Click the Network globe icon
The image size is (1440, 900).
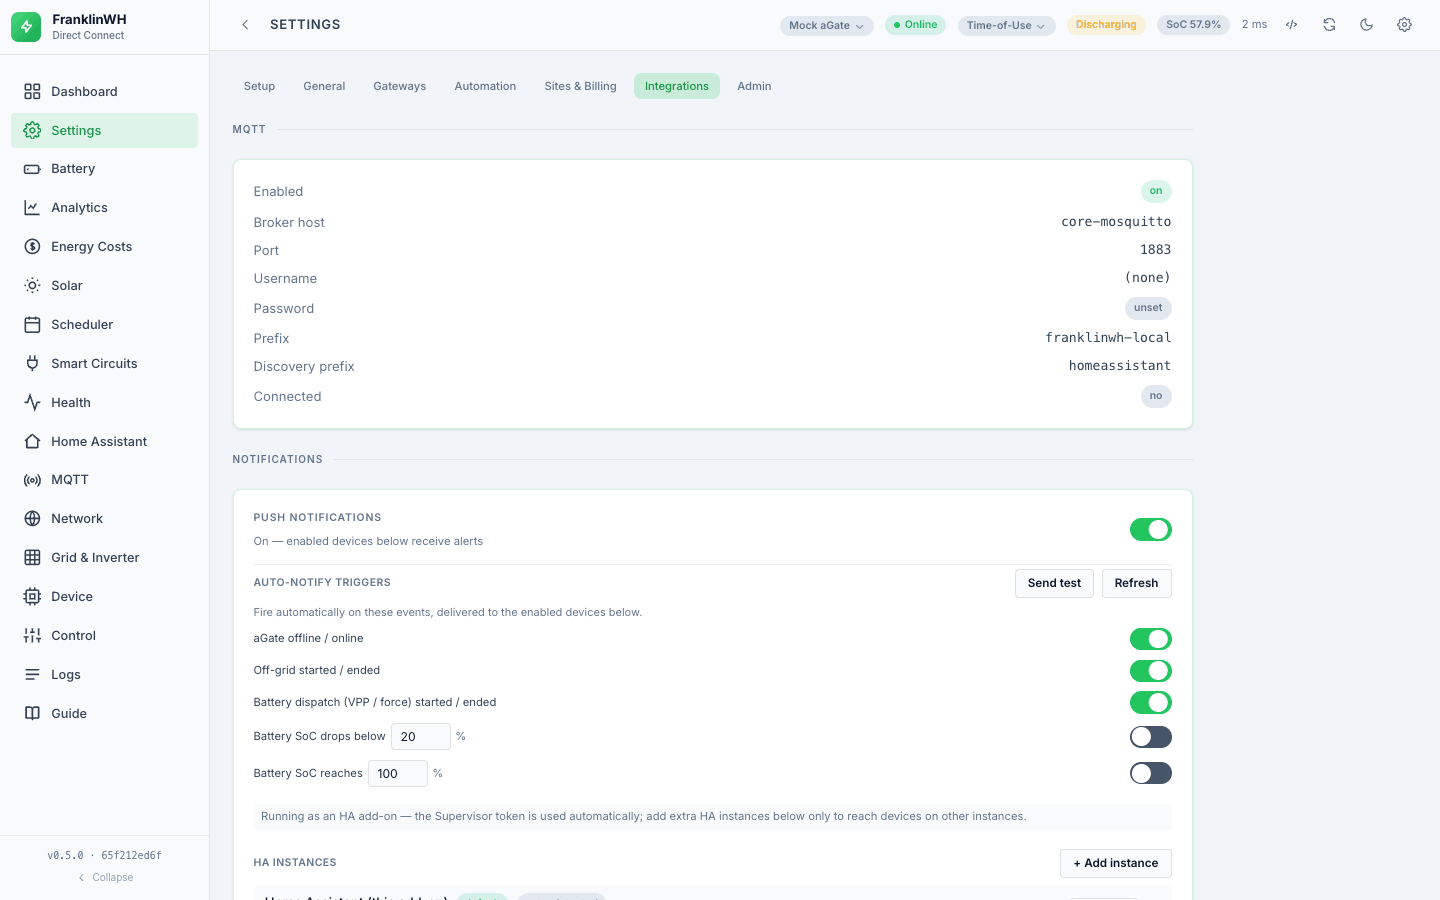coord(32,519)
